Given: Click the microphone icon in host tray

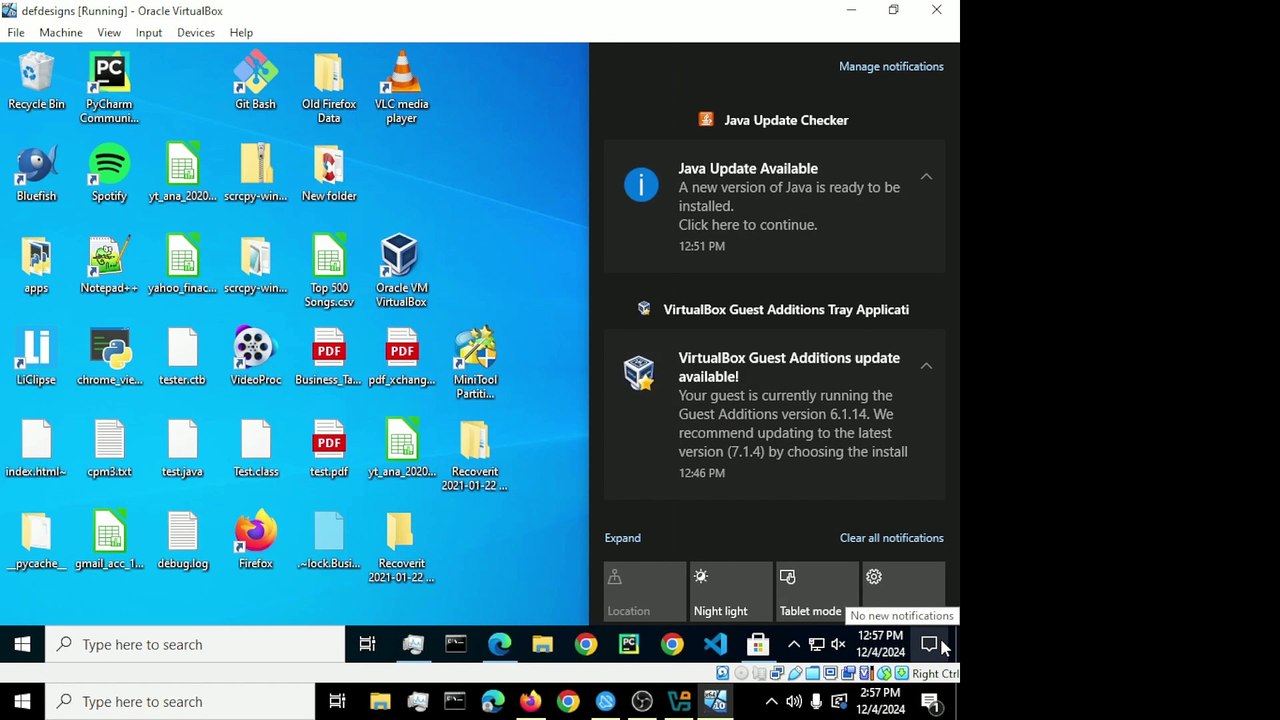Looking at the screenshot, I should tap(817, 702).
